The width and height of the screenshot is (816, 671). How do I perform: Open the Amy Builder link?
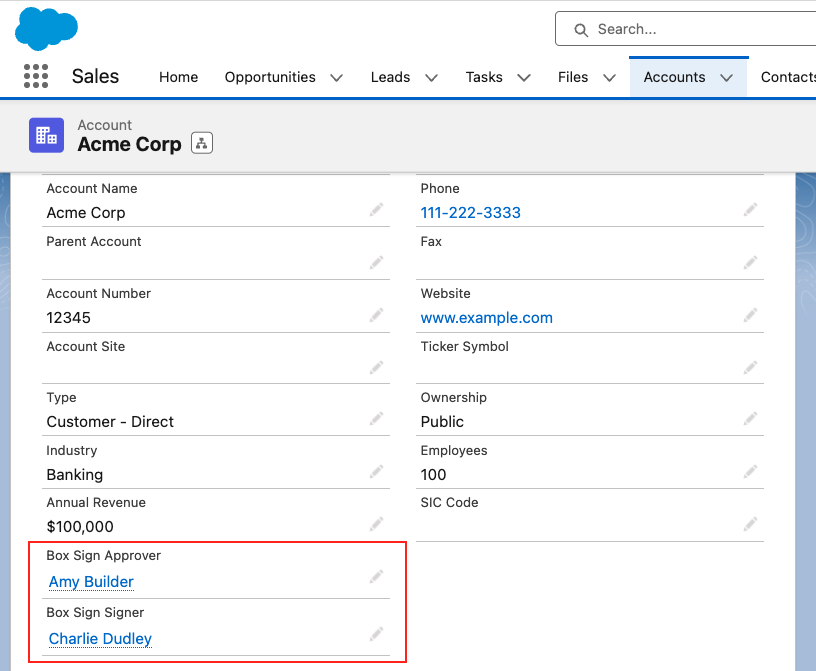point(91,582)
